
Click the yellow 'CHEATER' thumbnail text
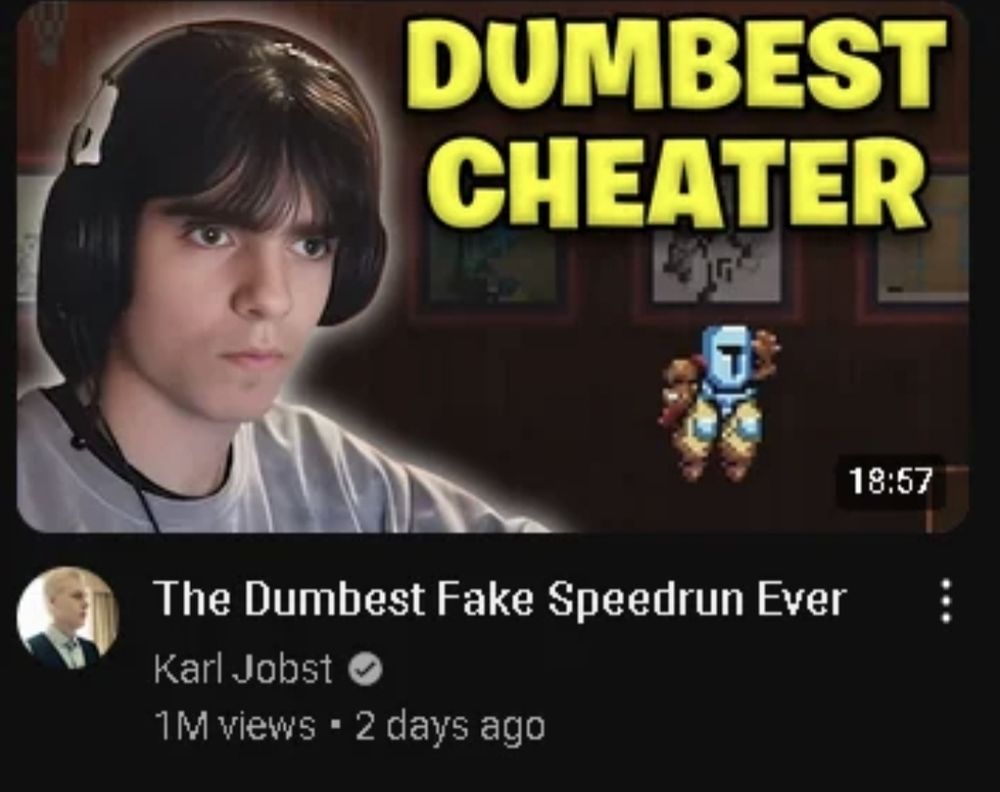[676, 182]
